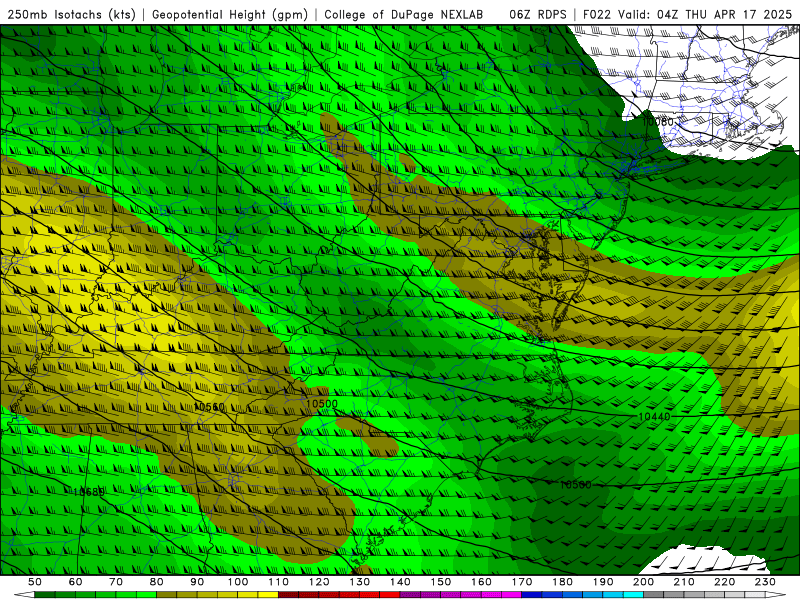Click the 10080 height contour label
This screenshot has height=600, width=800.
pyautogui.click(x=658, y=121)
